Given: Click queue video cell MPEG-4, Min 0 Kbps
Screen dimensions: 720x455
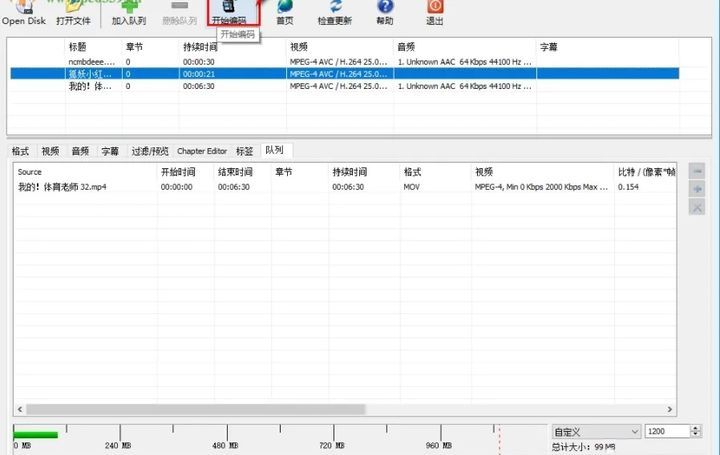Looking at the screenshot, I should 541,187.
